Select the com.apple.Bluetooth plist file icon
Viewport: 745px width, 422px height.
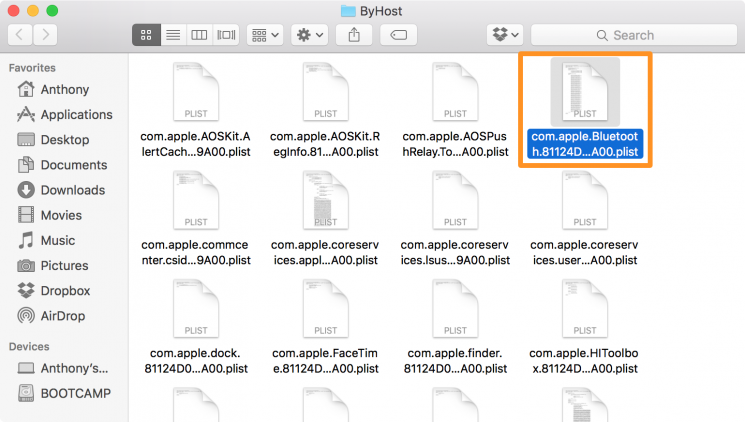click(x=585, y=91)
